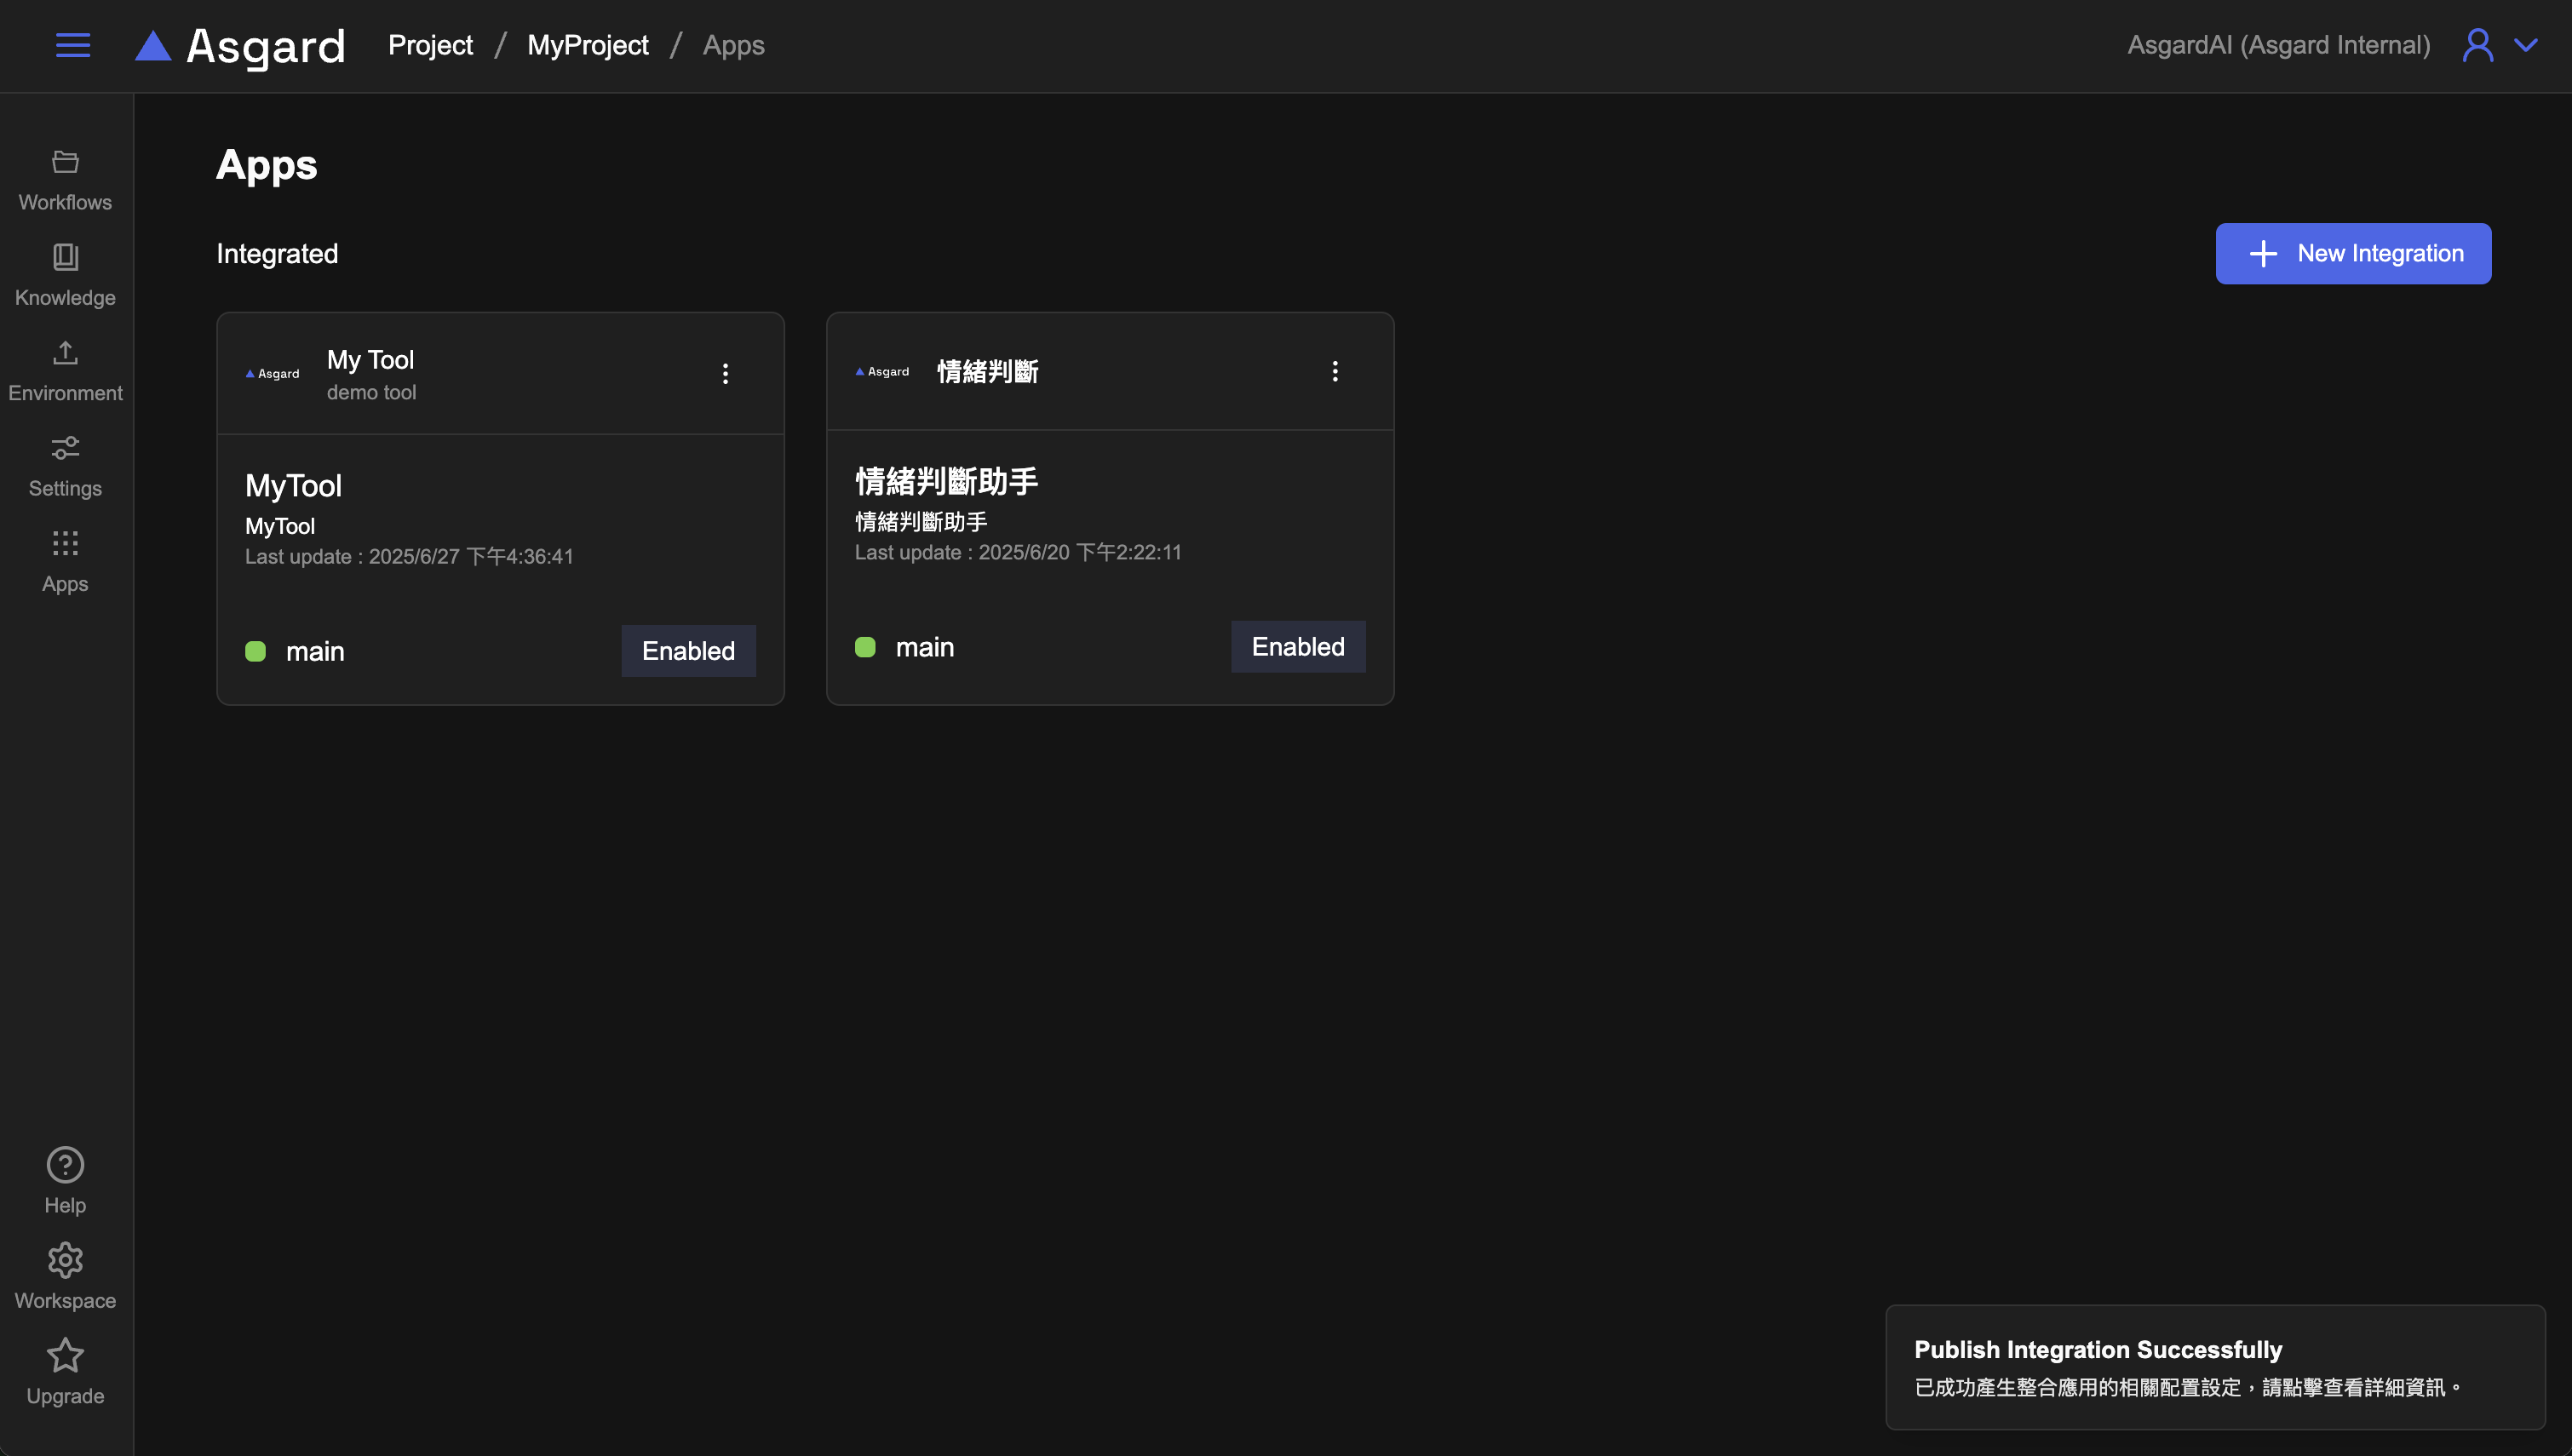
Task: Open the three-dot menu on My Tool card
Action: click(x=725, y=374)
